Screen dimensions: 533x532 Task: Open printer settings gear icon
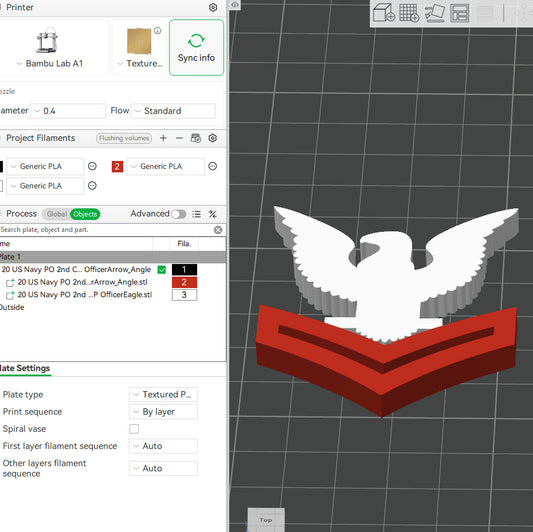pyautogui.click(x=213, y=7)
